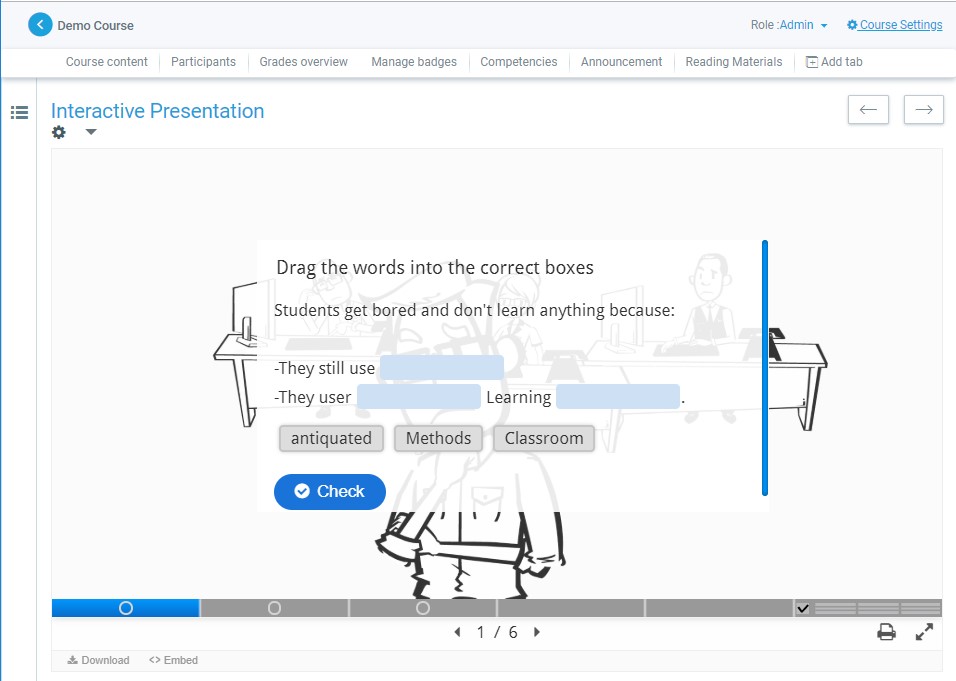Open the caret dropdown beside the gear icon

(x=91, y=132)
